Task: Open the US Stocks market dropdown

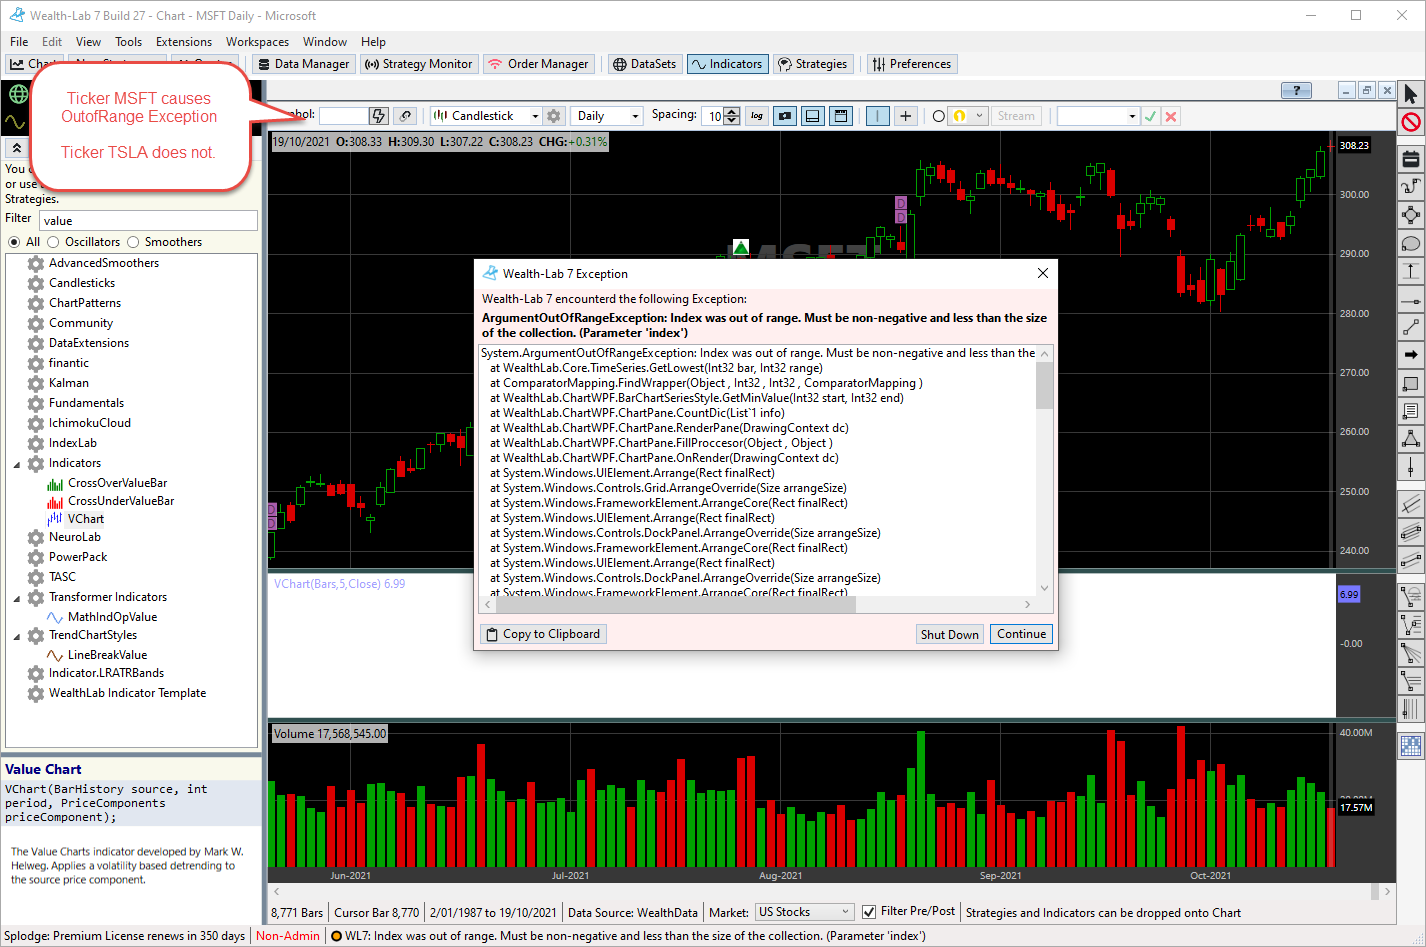Action: click(805, 912)
